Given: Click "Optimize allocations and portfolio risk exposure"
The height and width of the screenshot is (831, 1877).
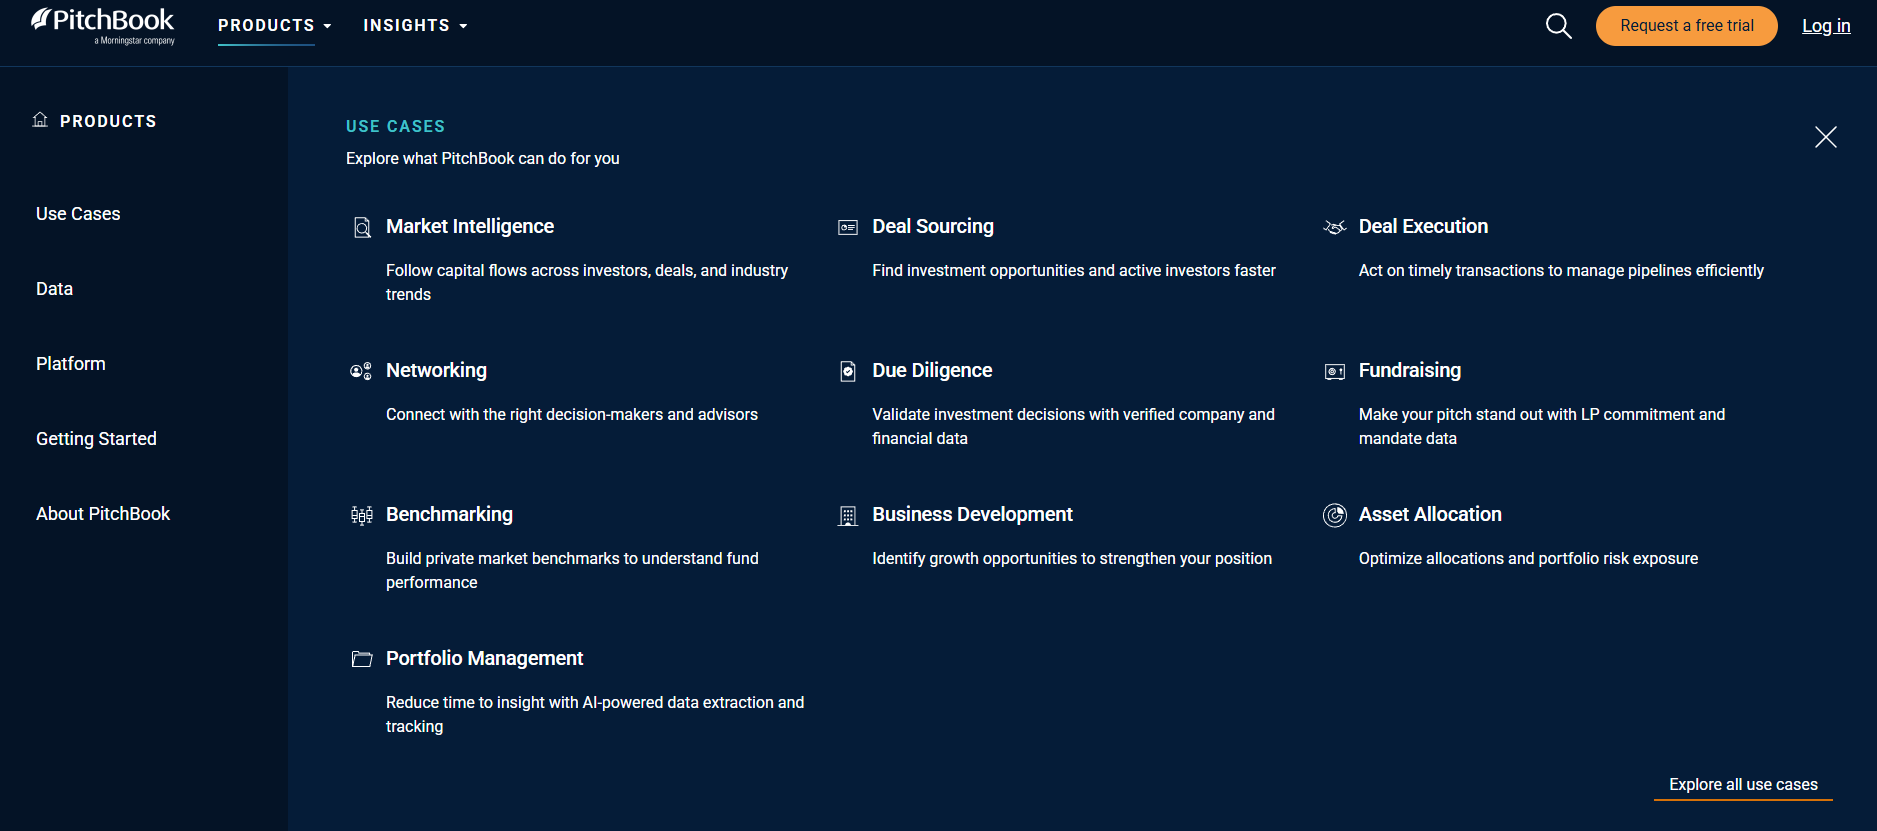Looking at the screenshot, I should click(1528, 559).
